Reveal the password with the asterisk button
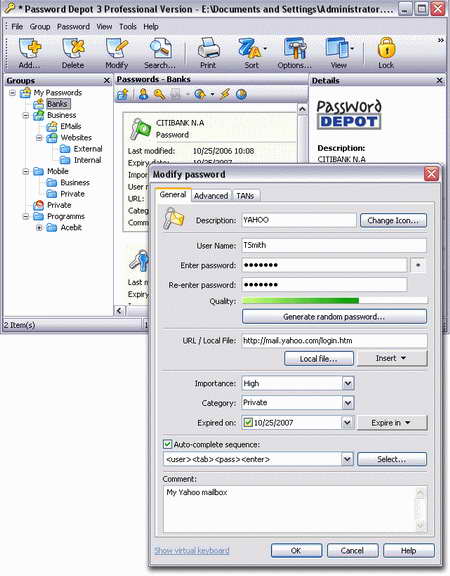Viewport: 450px width, 576px height. [418, 265]
